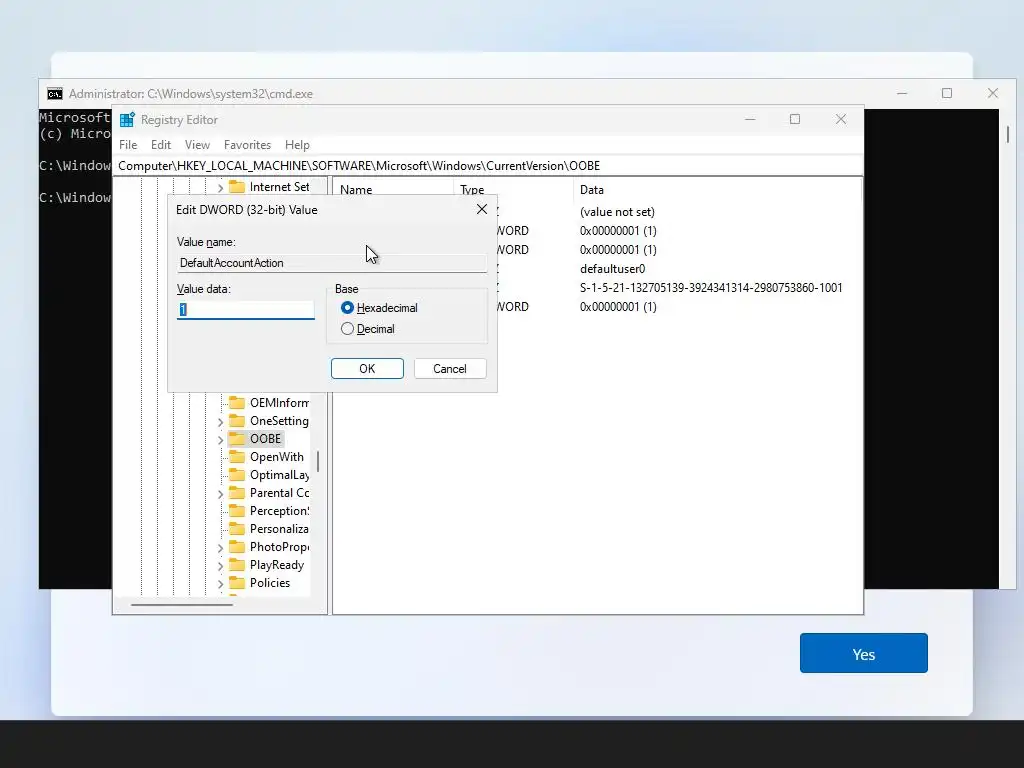Click the Yes button on setup screen

pyautogui.click(x=863, y=653)
